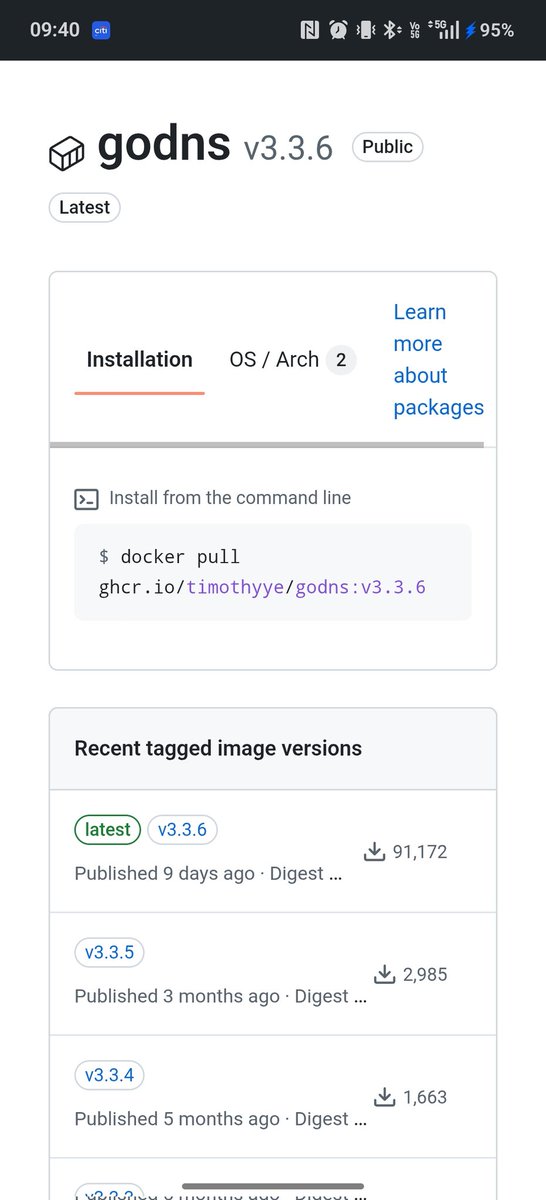The height and width of the screenshot is (1200, 546).
Task: Open Learn more about packages link
Action: [x=438, y=360]
